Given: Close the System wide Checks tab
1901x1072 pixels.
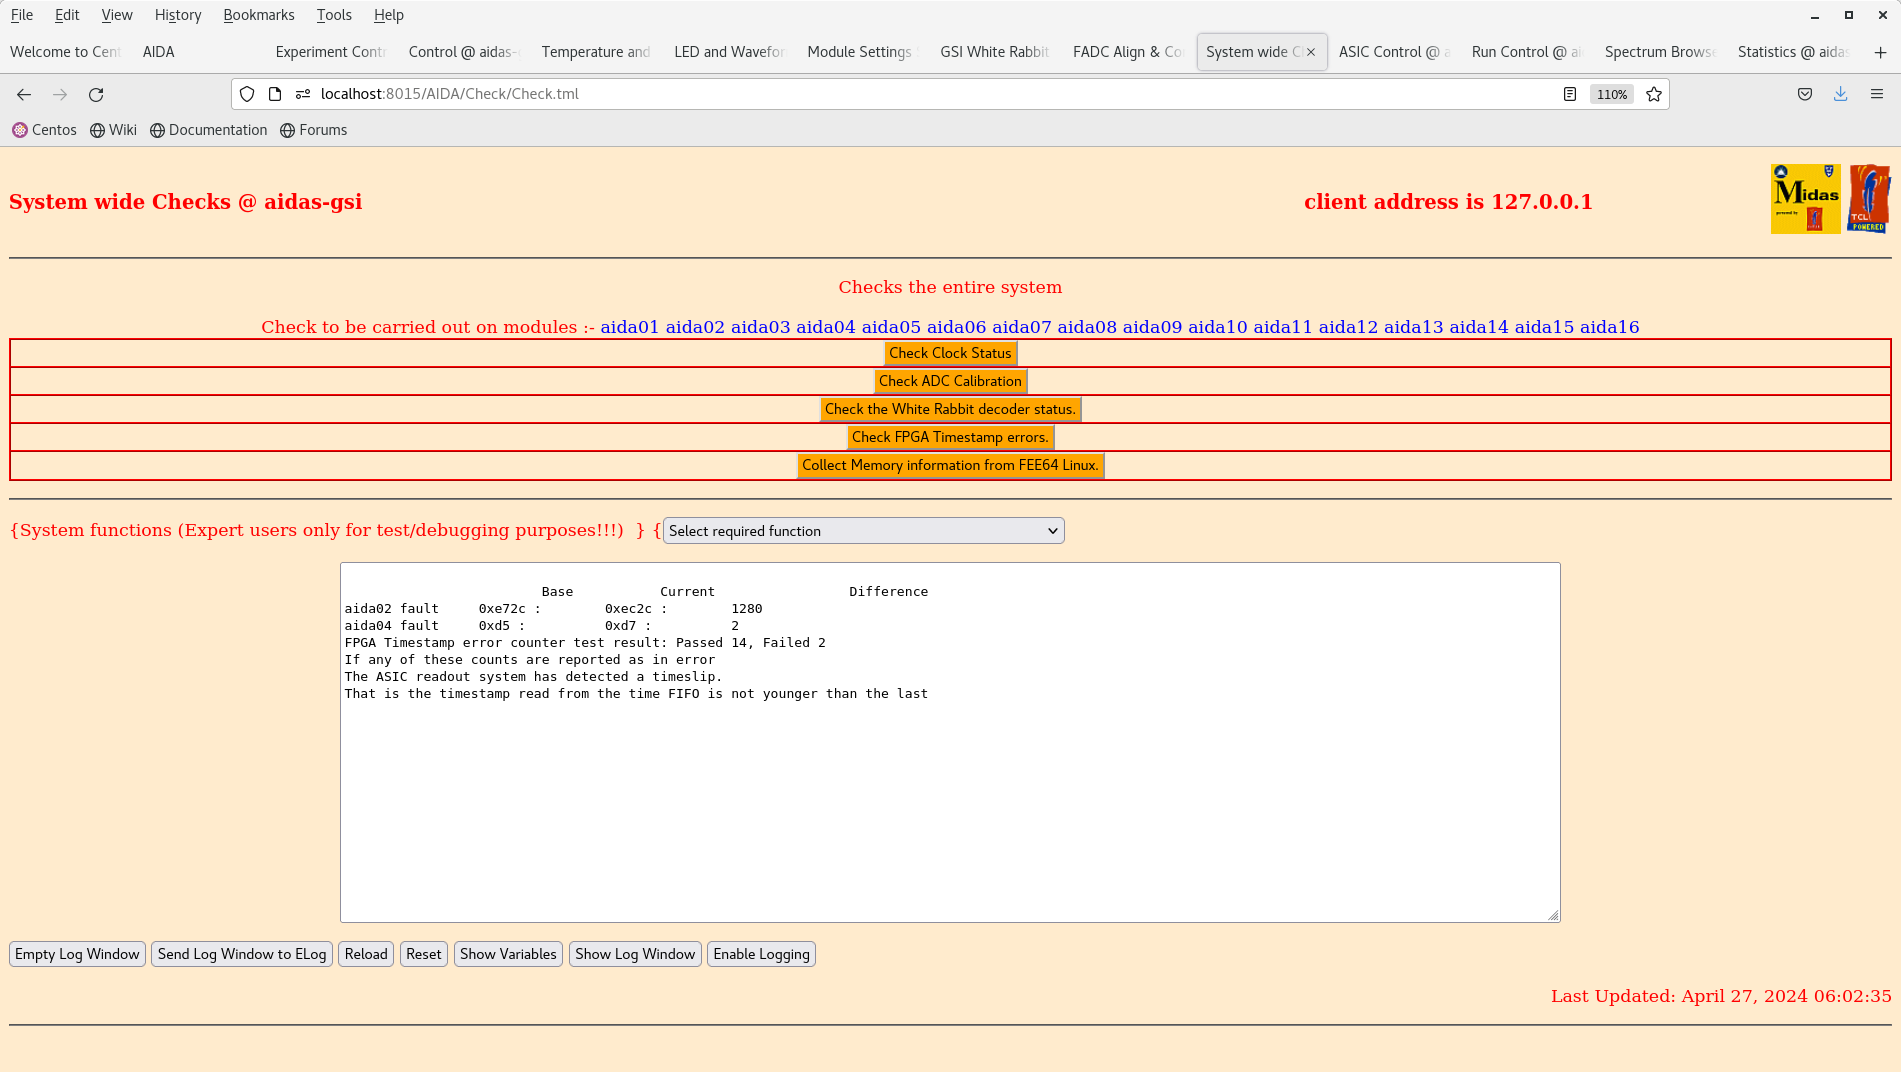Looking at the screenshot, I should (x=1311, y=52).
